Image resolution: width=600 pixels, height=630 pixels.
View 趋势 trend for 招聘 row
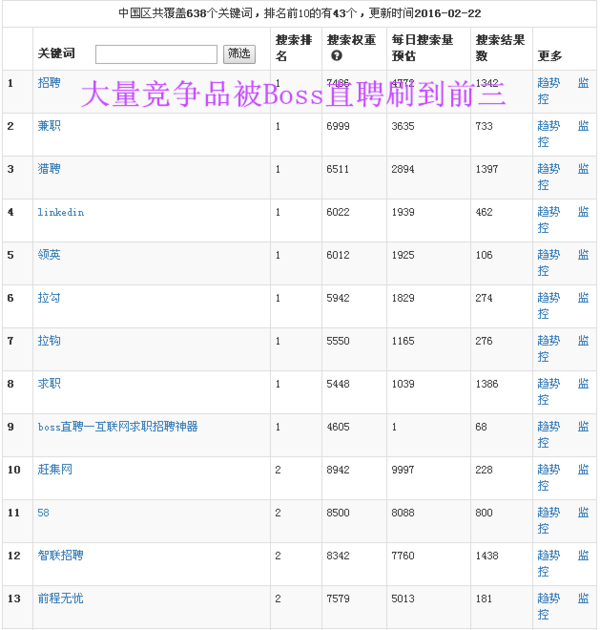(549, 83)
